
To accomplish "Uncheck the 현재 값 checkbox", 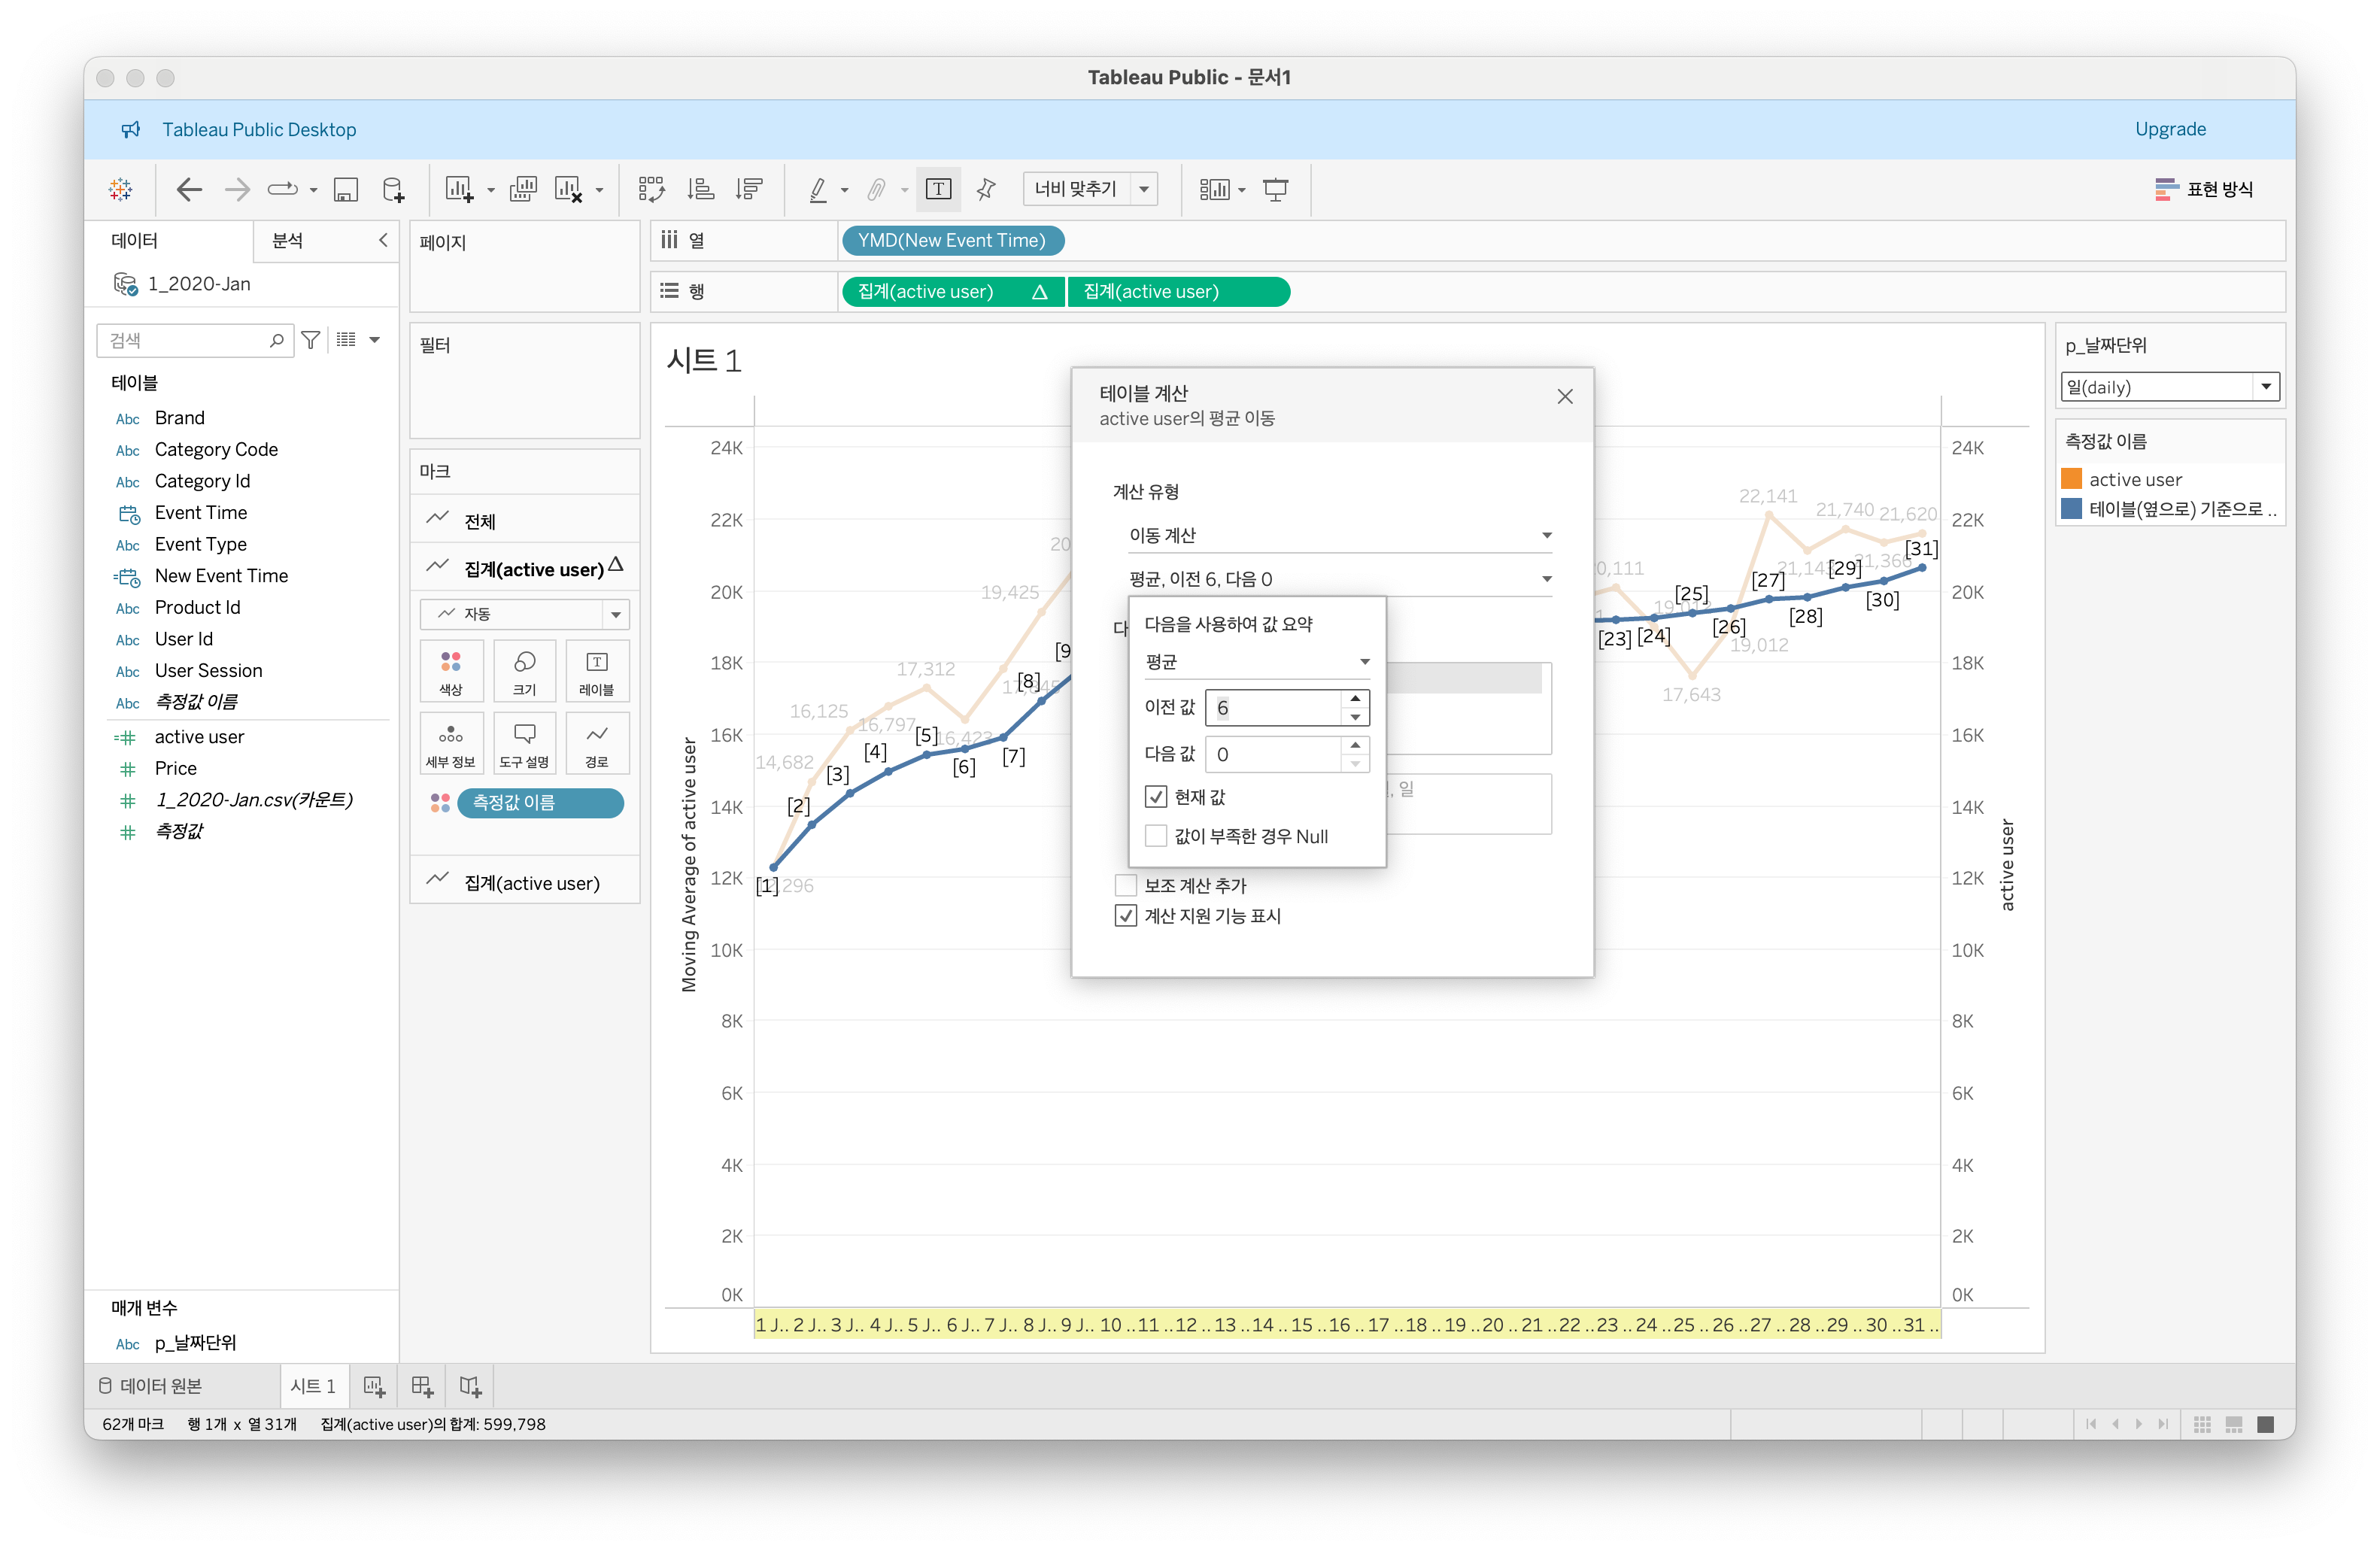I will (1156, 797).
